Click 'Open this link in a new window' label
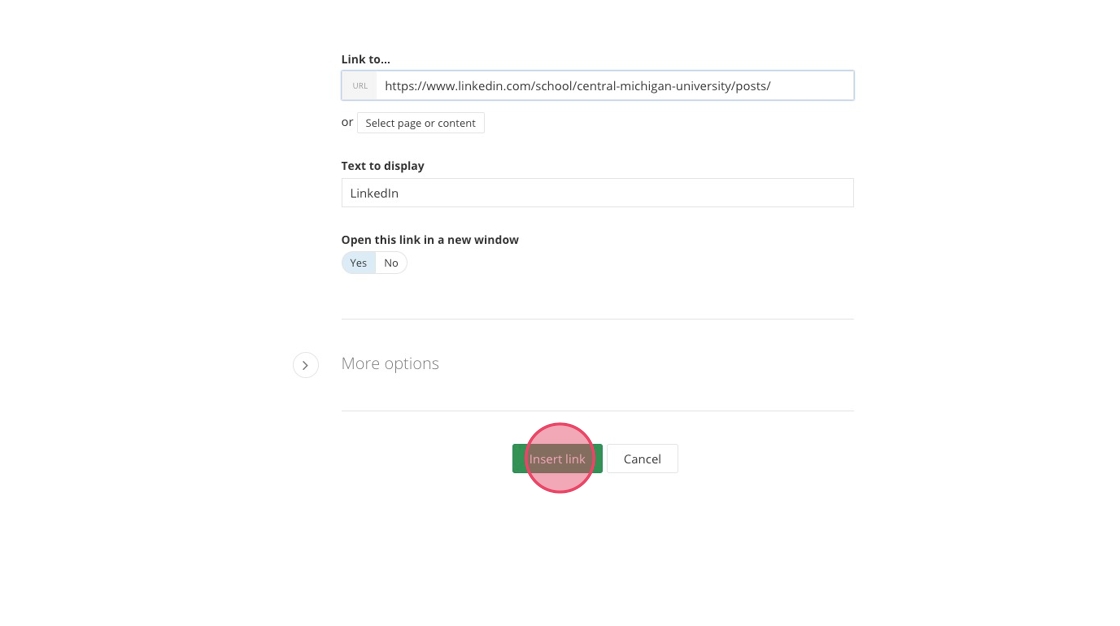 [x=430, y=240]
